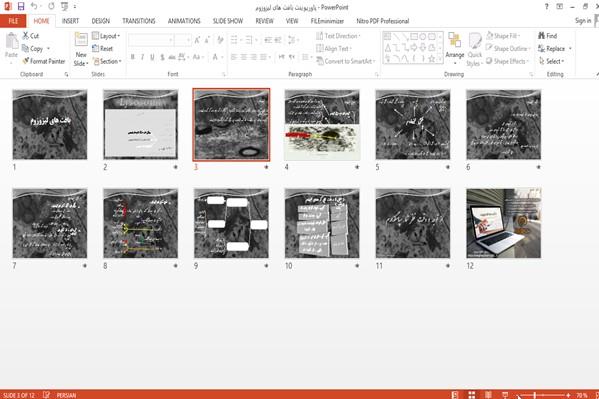This screenshot has height=399, width=599.
Task: Open Align Text dropdown
Action: tap(334, 49)
